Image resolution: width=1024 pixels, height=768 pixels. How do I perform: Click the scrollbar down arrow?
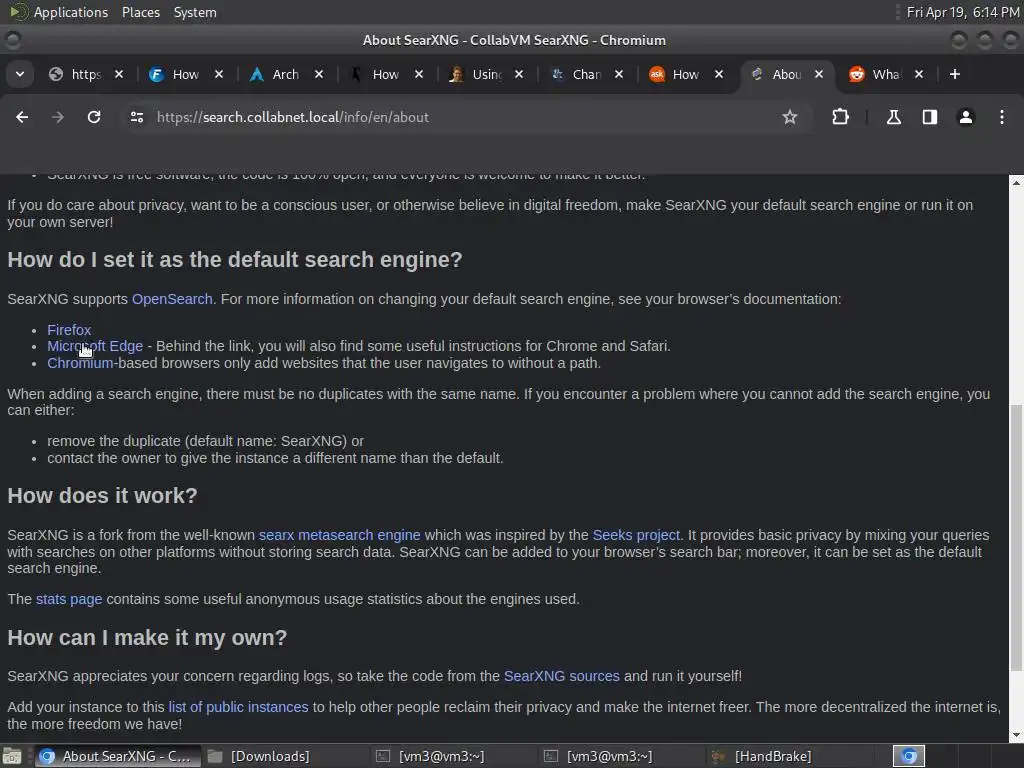point(1016,735)
